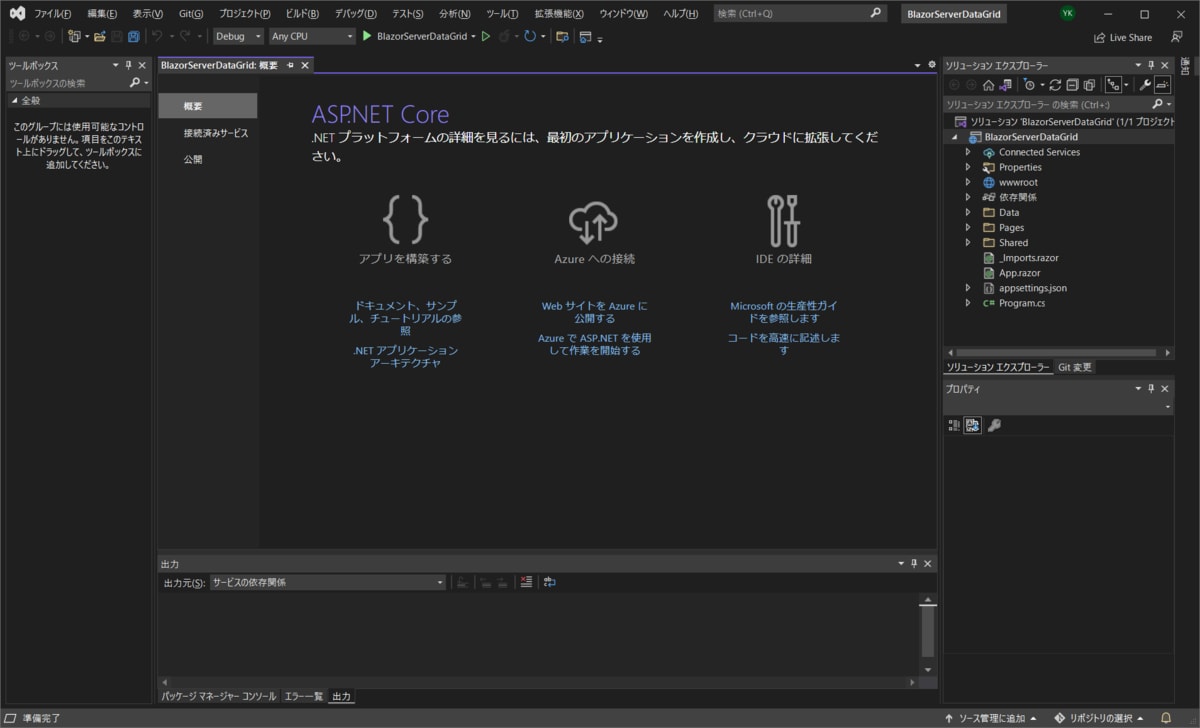Switch views icon in Solution Explorer toolbar
The height and width of the screenshot is (728, 1200).
[x=1006, y=85]
